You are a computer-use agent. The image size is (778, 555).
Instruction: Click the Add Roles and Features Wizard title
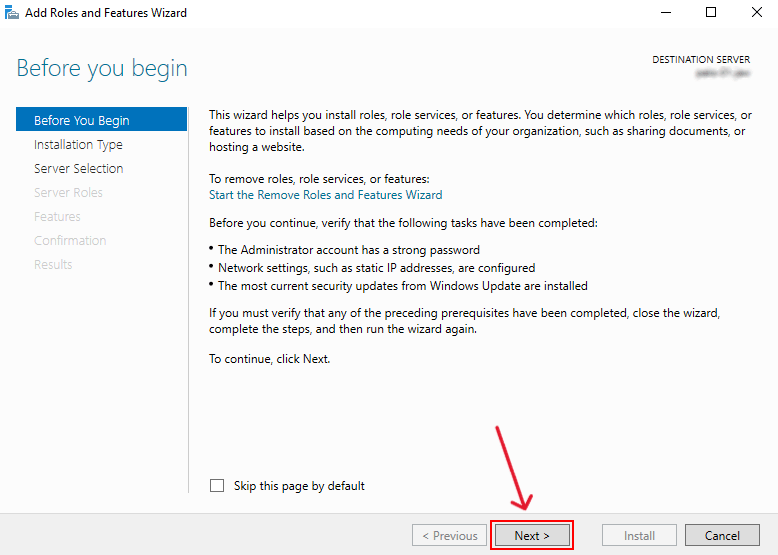[x=106, y=13]
